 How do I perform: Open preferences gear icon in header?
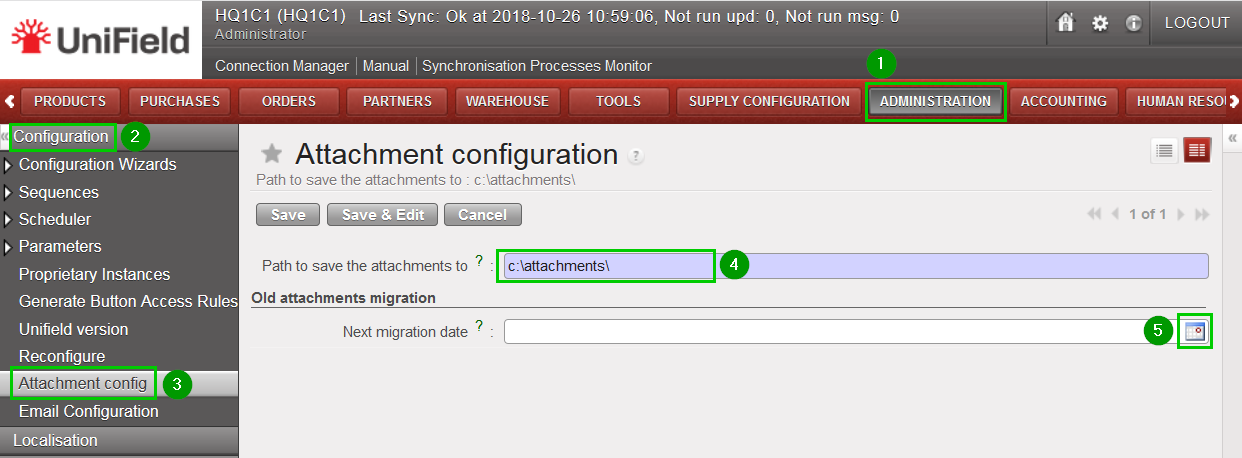click(1100, 23)
